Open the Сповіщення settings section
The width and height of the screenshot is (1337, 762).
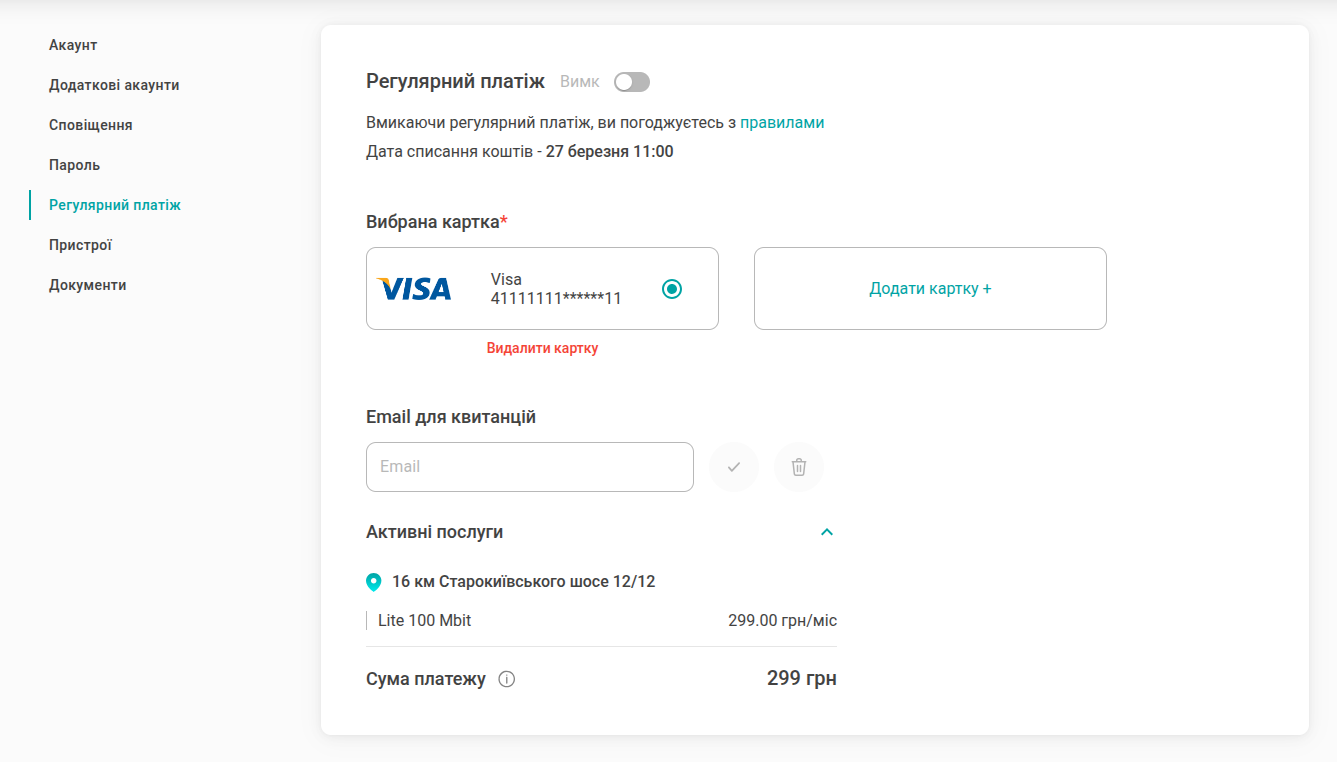(91, 125)
